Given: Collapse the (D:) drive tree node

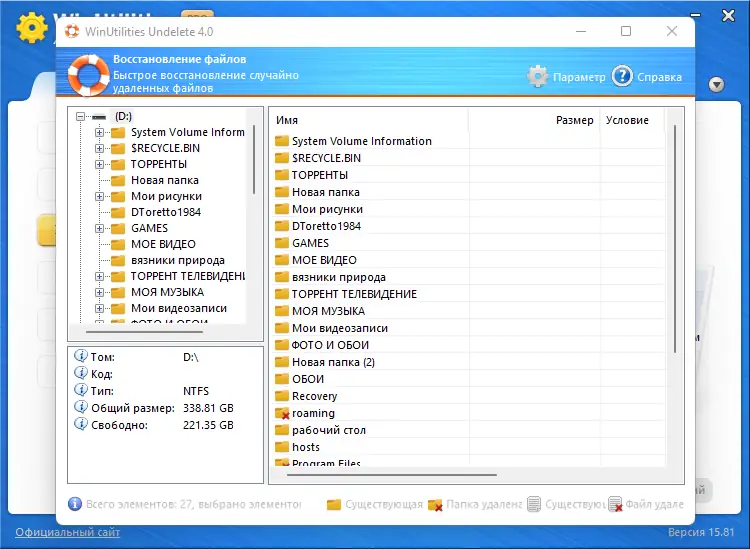Looking at the screenshot, I should coord(80,116).
